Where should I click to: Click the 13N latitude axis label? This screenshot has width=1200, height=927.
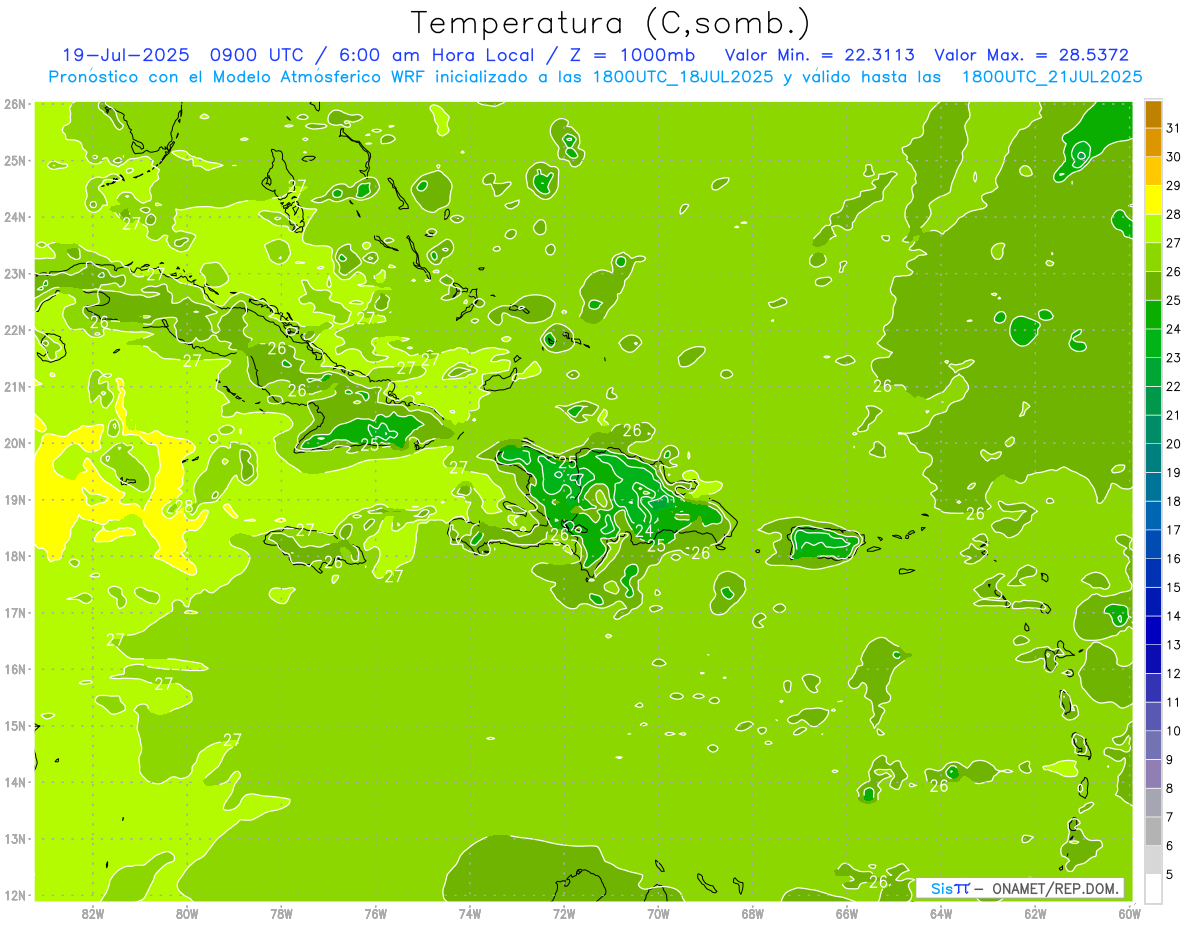[14, 839]
